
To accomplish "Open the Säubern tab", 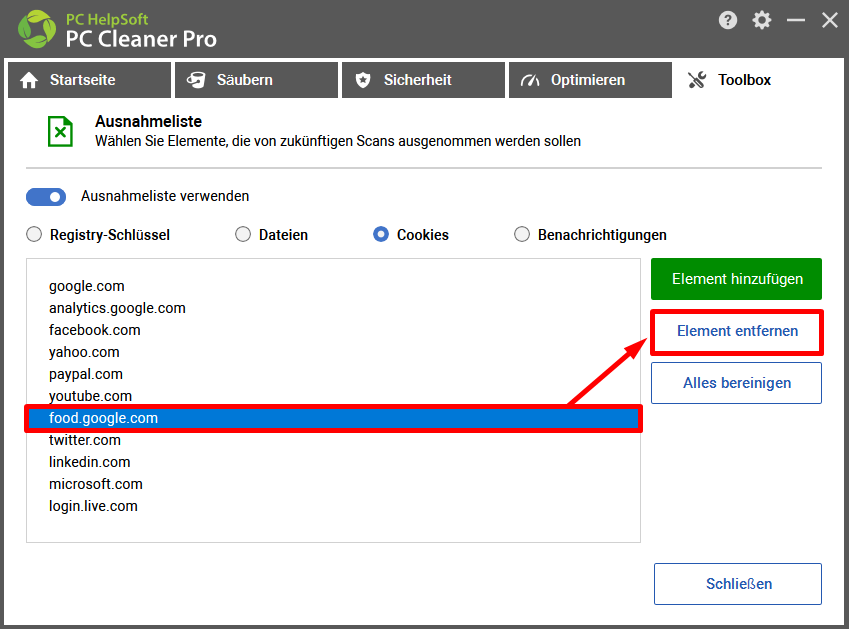I will (256, 80).
